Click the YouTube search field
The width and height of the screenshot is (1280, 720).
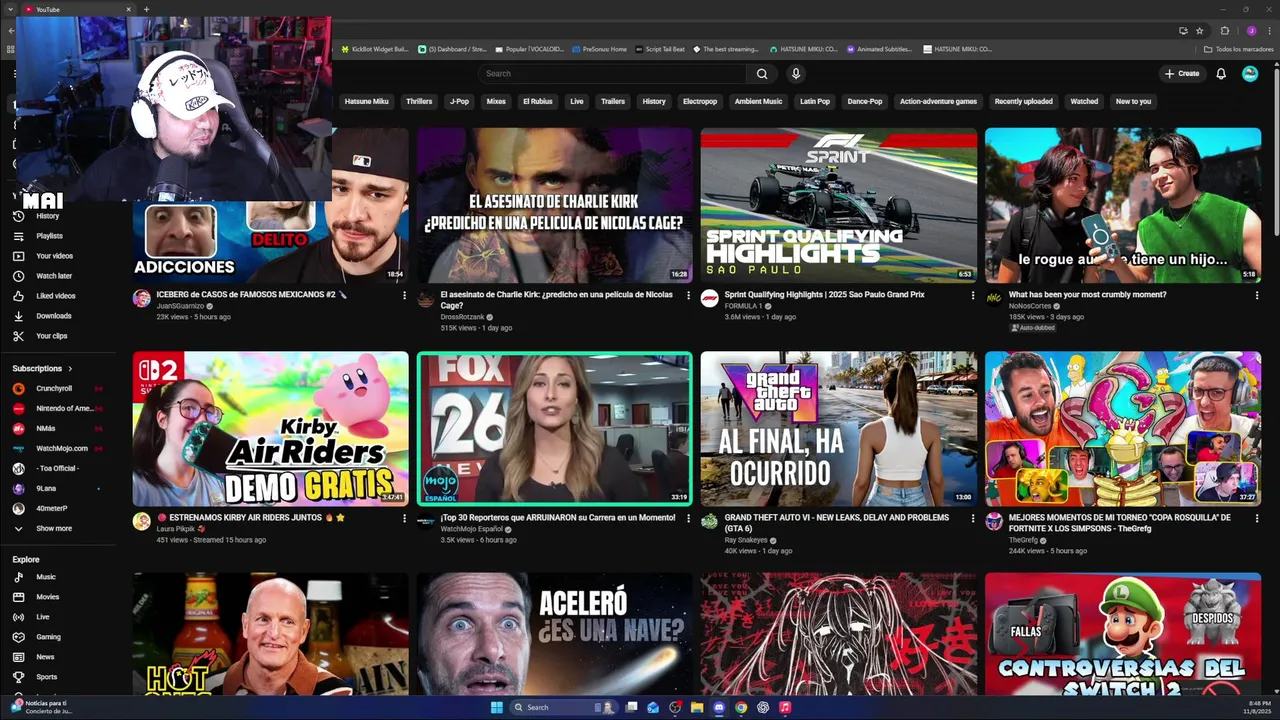coord(612,73)
